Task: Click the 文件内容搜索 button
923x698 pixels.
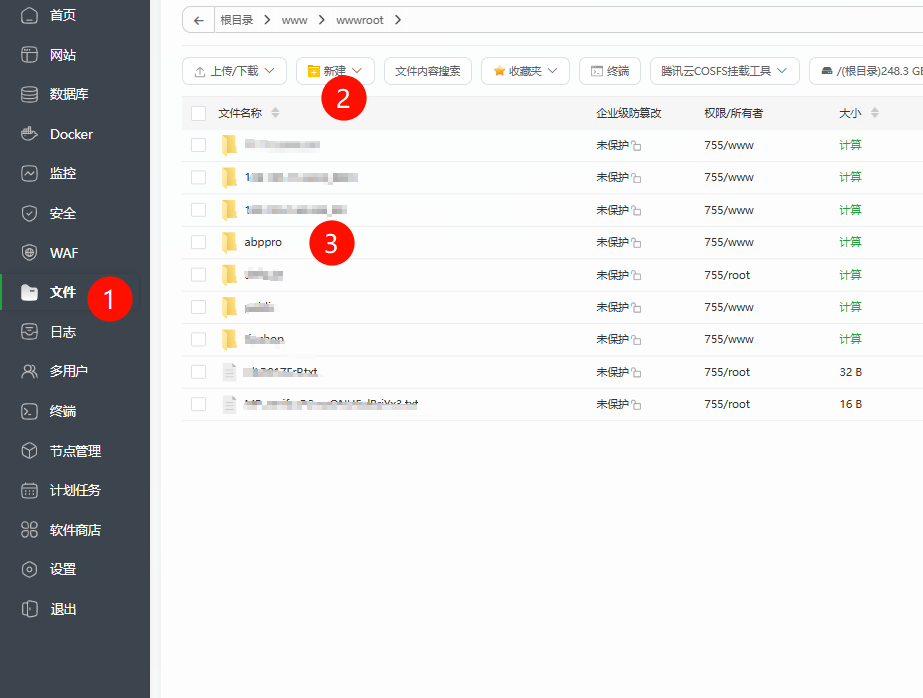Action: point(427,71)
